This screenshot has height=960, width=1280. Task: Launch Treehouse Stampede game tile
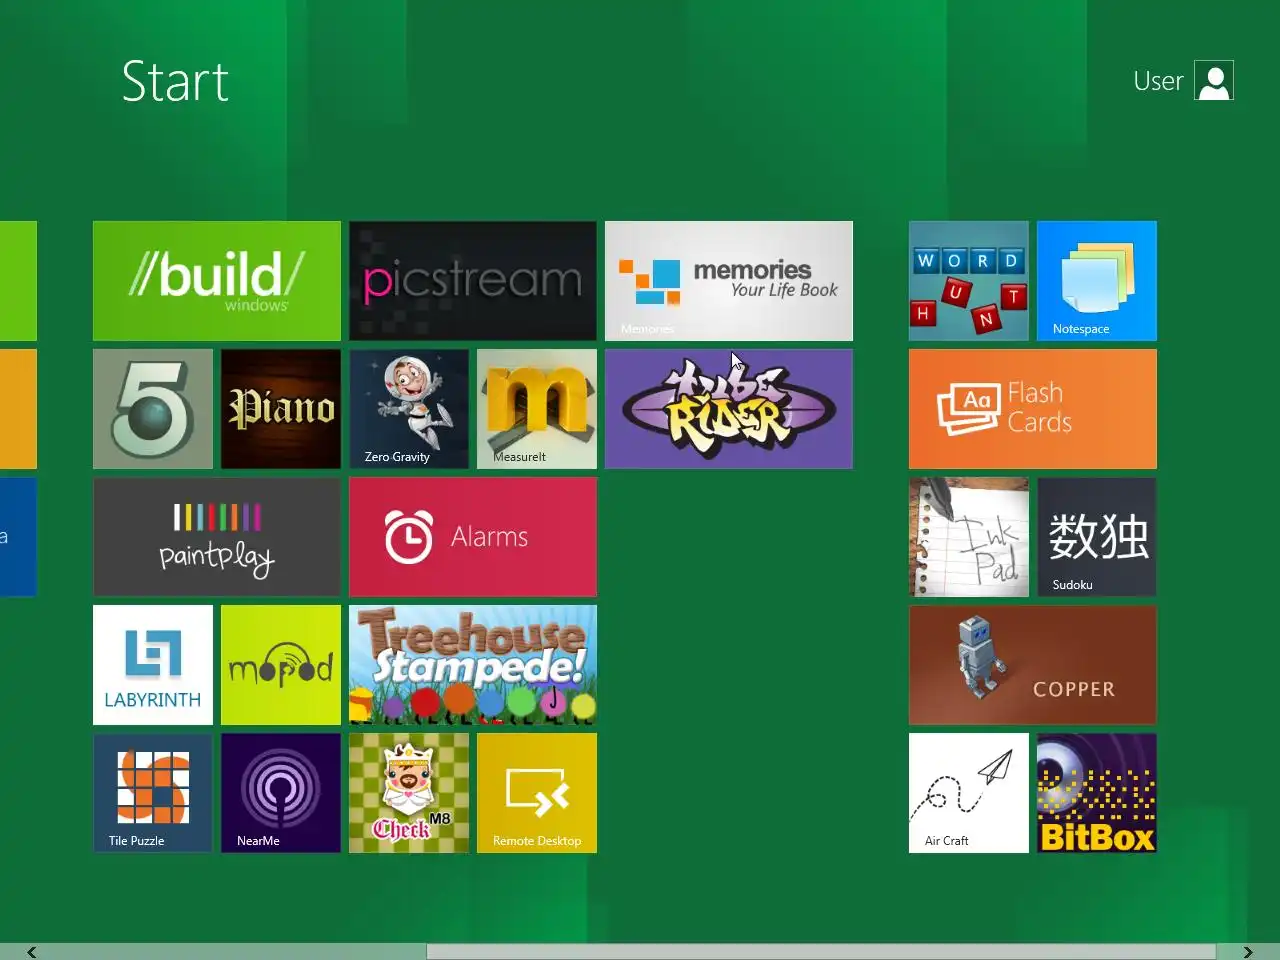(x=473, y=665)
